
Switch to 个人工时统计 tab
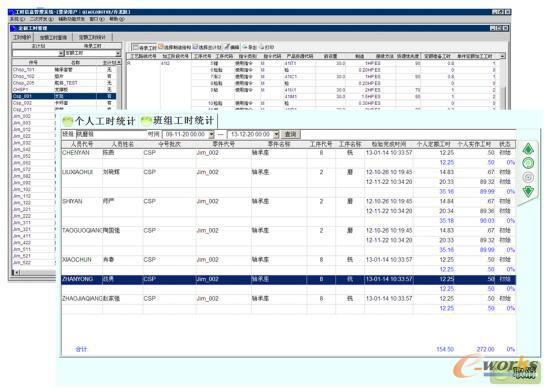(x=99, y=121)
